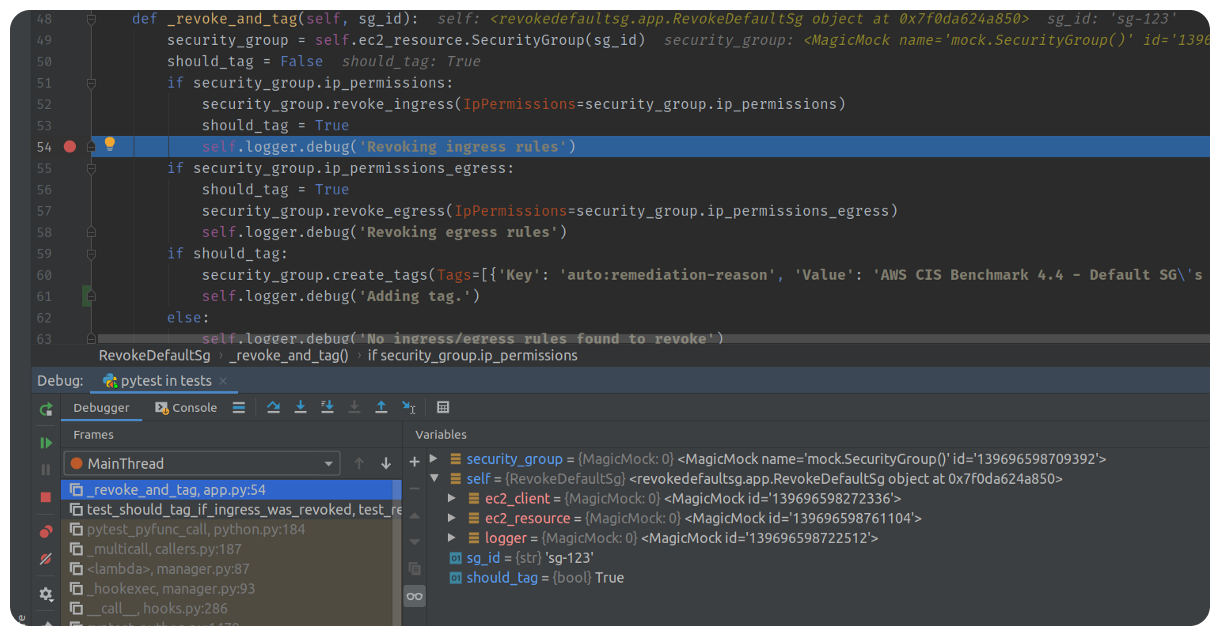Open the View Breakpoints dialog icon

pyautogui.click(x=46, y=531)
